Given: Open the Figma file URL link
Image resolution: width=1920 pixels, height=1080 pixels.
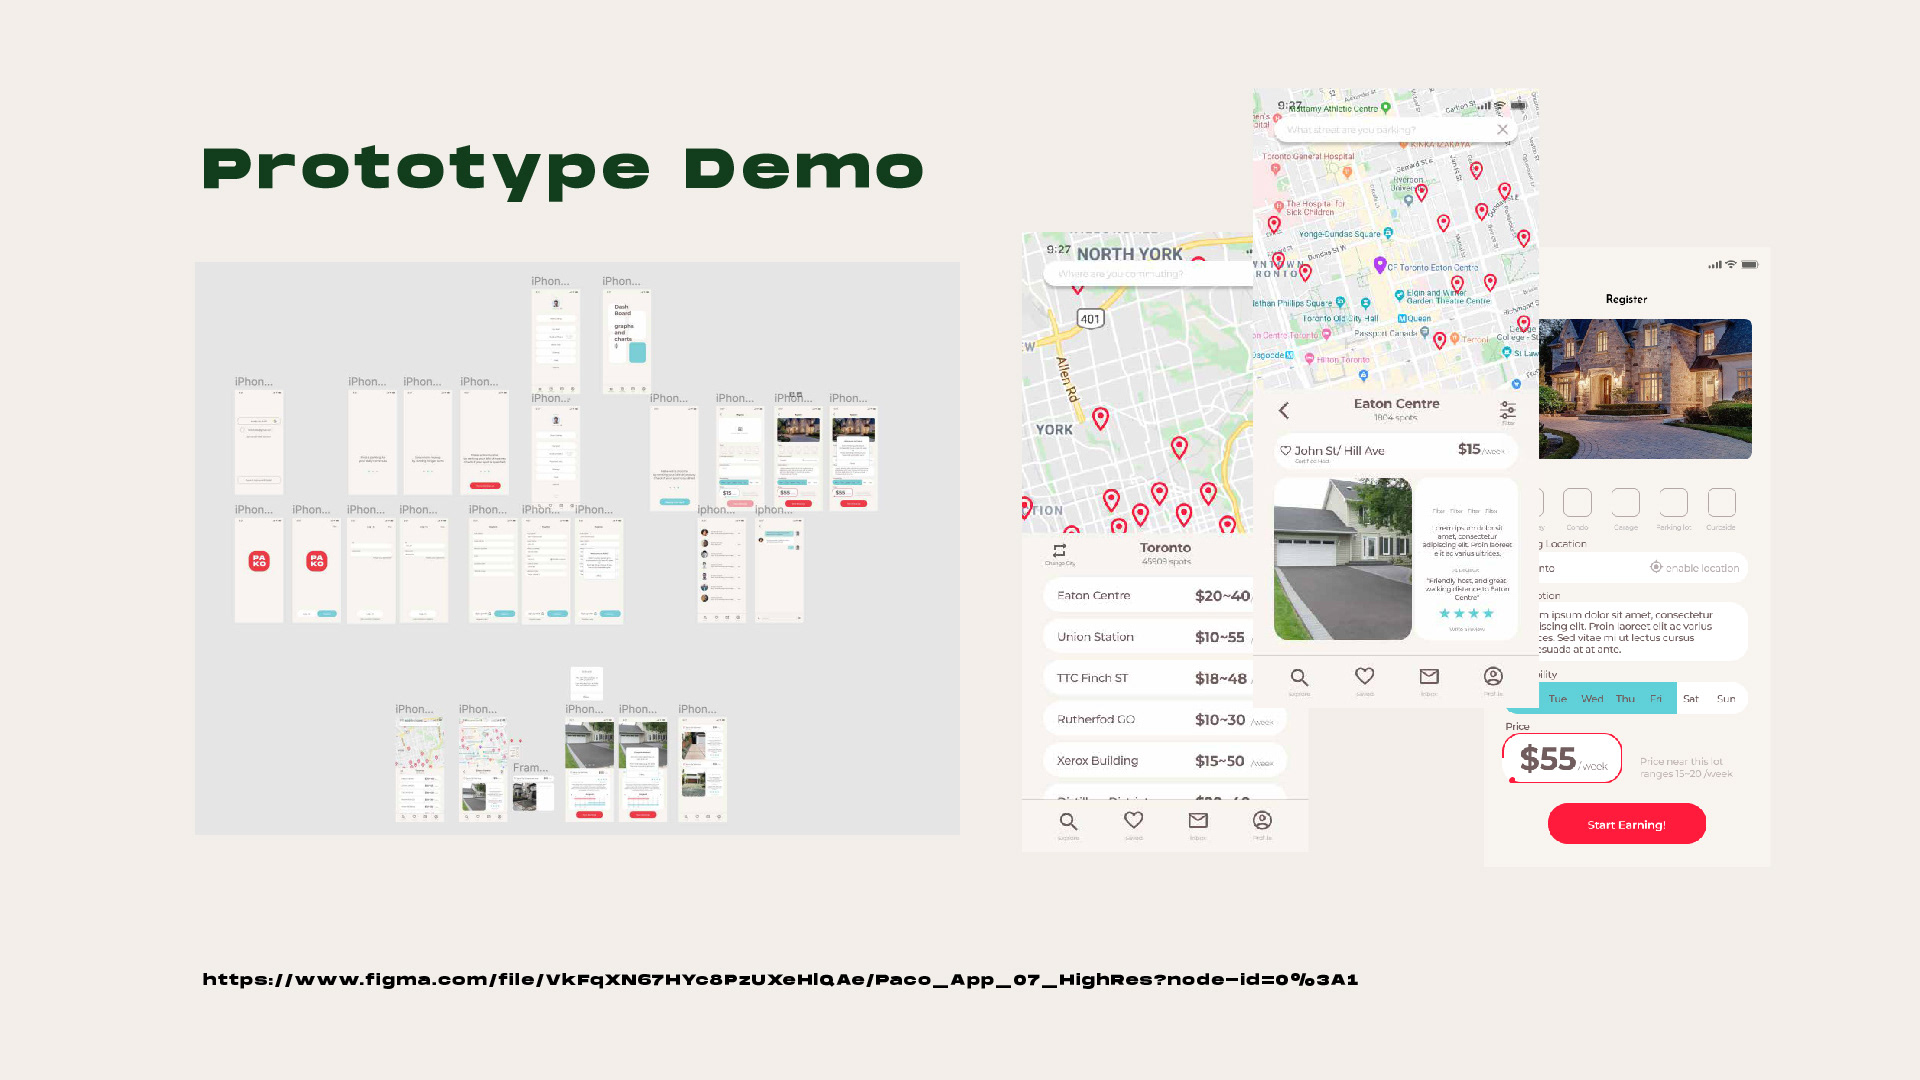Looking at the screenshot, I should (780, 980).
